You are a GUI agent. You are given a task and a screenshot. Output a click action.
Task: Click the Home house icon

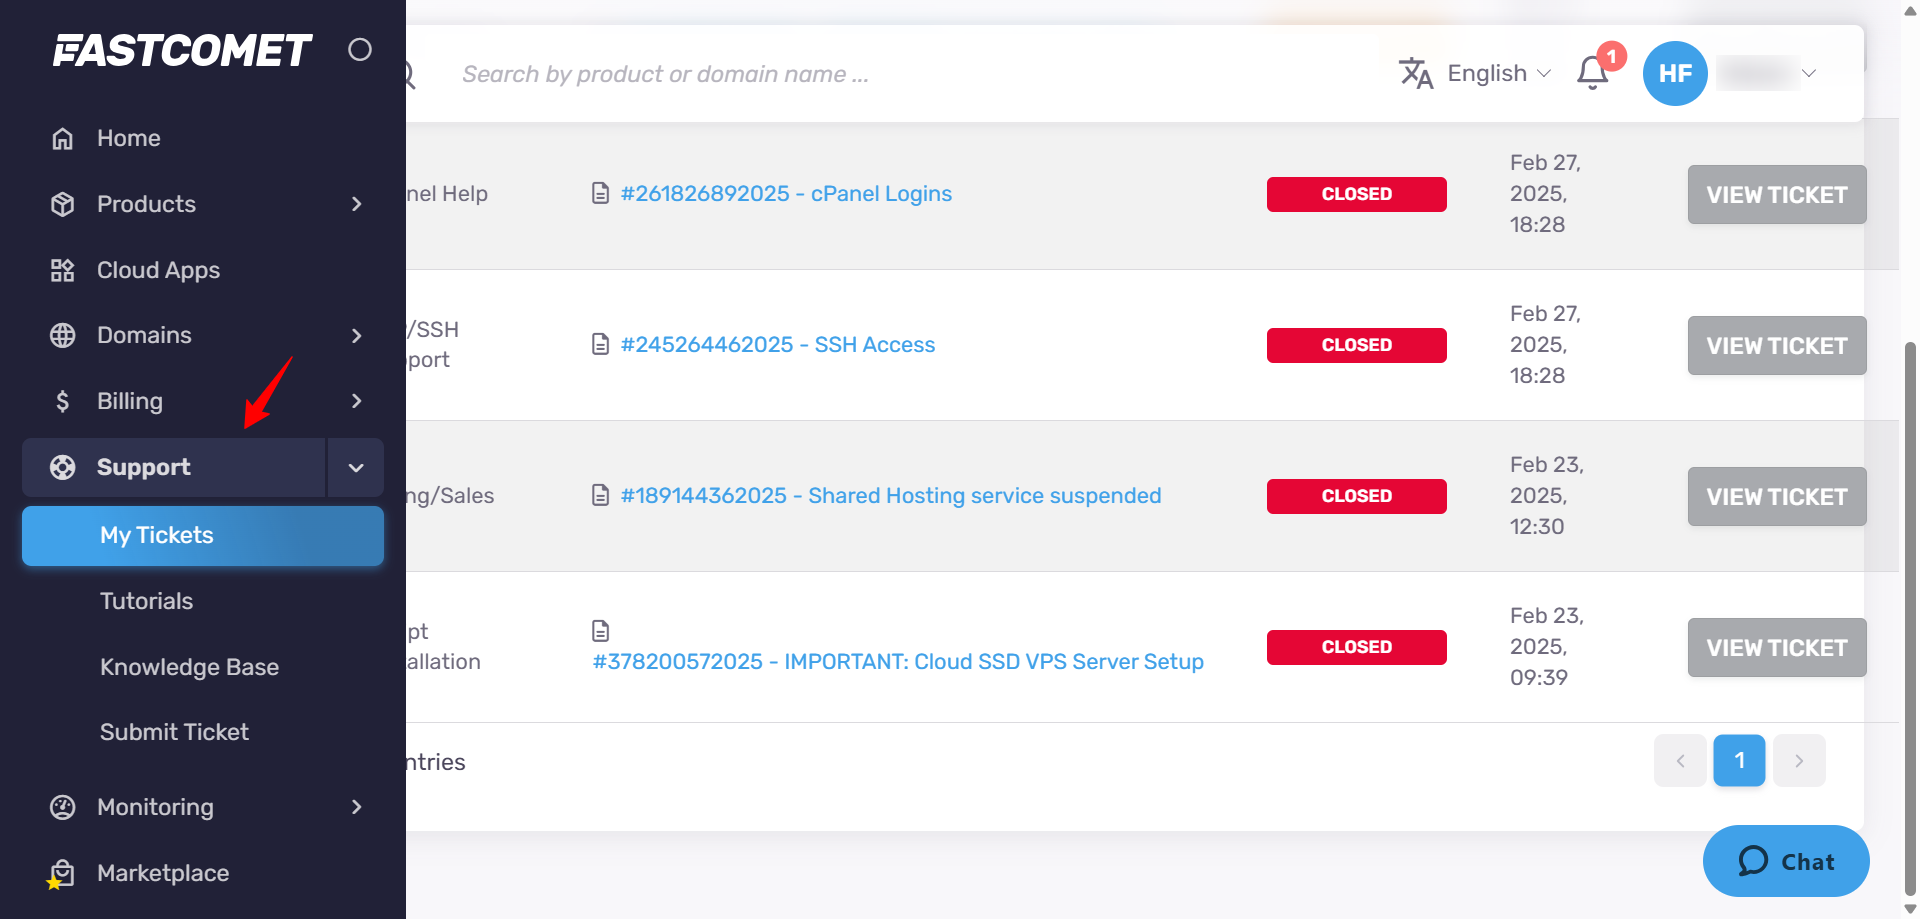tap(62, 138)
